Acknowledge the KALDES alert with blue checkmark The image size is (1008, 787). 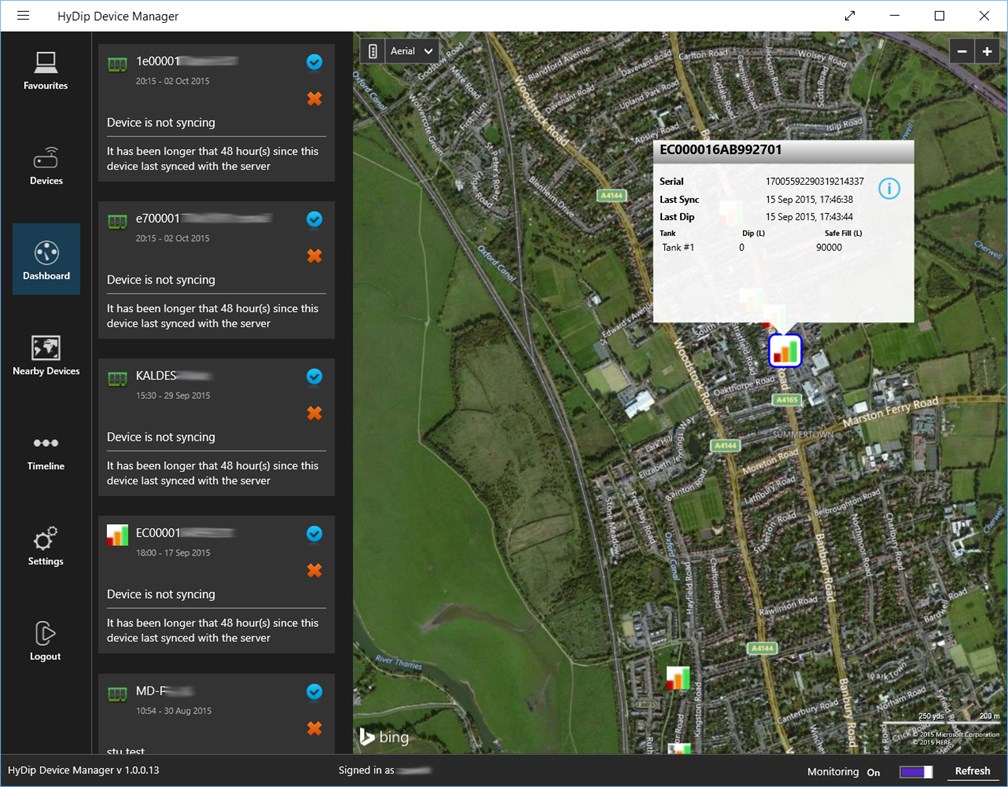click(314, 376)
